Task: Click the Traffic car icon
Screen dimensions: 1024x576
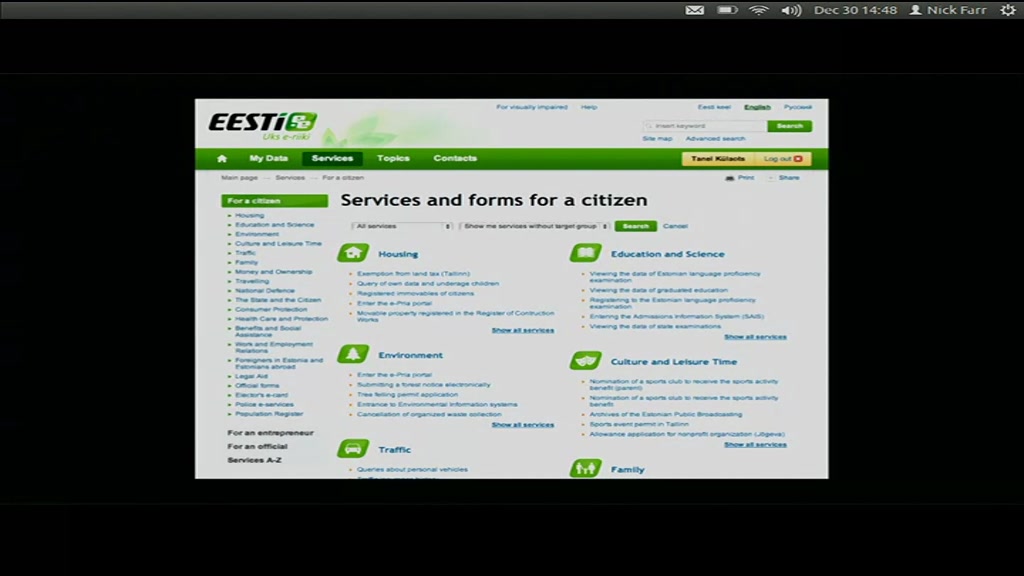Action: [x=353, y=449]
